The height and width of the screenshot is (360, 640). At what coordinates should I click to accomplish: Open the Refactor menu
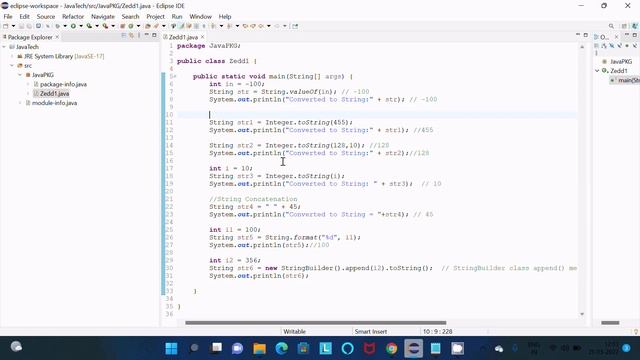click(73, 17)
